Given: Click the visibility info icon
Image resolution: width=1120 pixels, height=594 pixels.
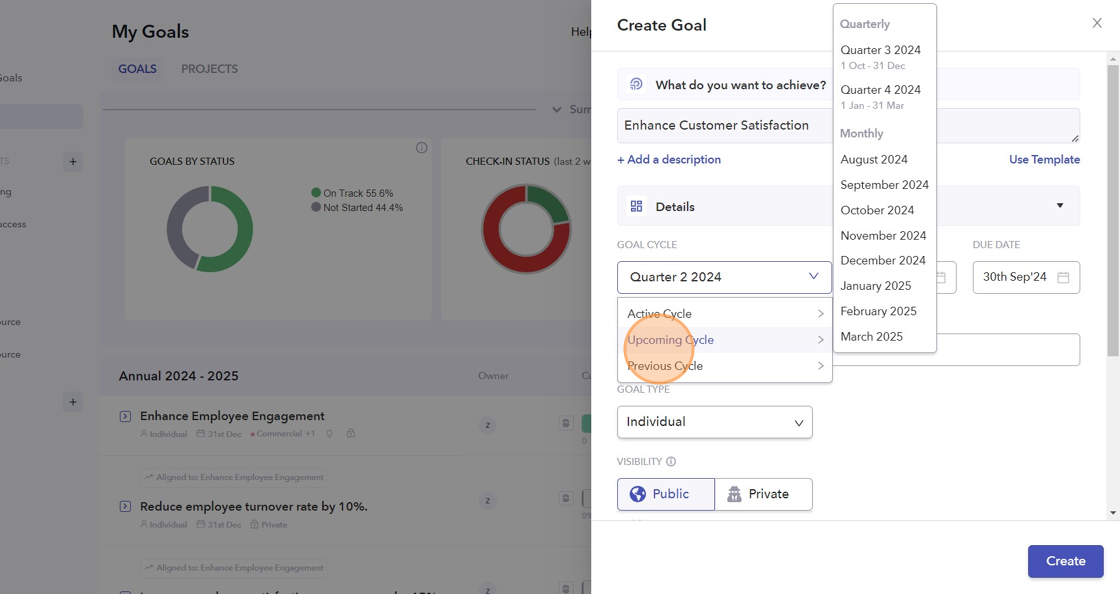Looking at the screenshot, I should point(671,462).
